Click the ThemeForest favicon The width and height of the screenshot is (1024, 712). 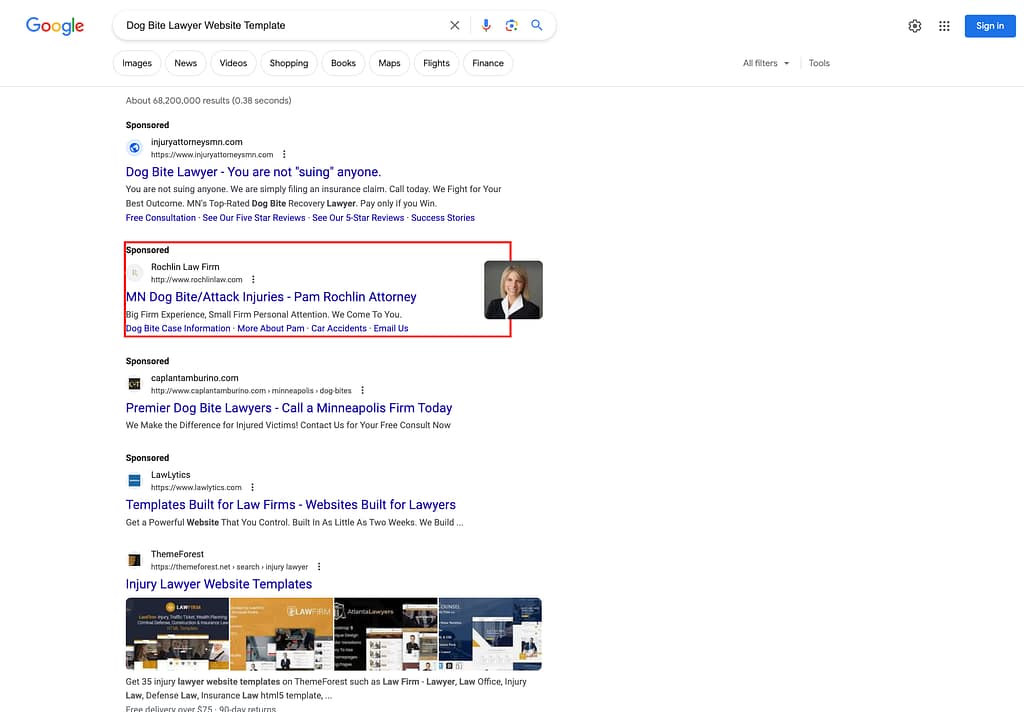[135, 560]
